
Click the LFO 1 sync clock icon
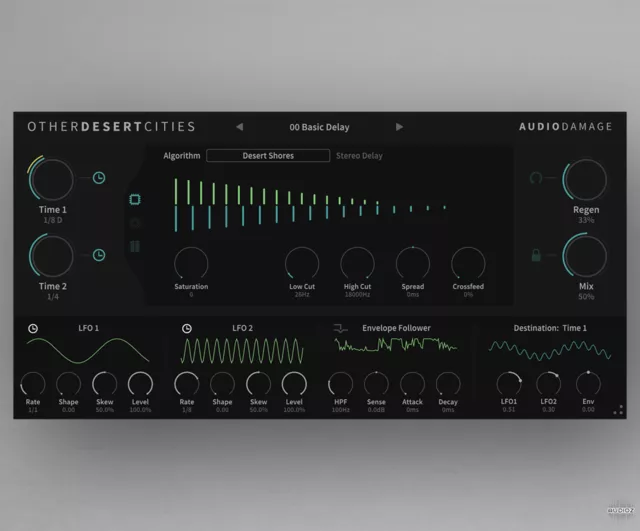(32, 328)
